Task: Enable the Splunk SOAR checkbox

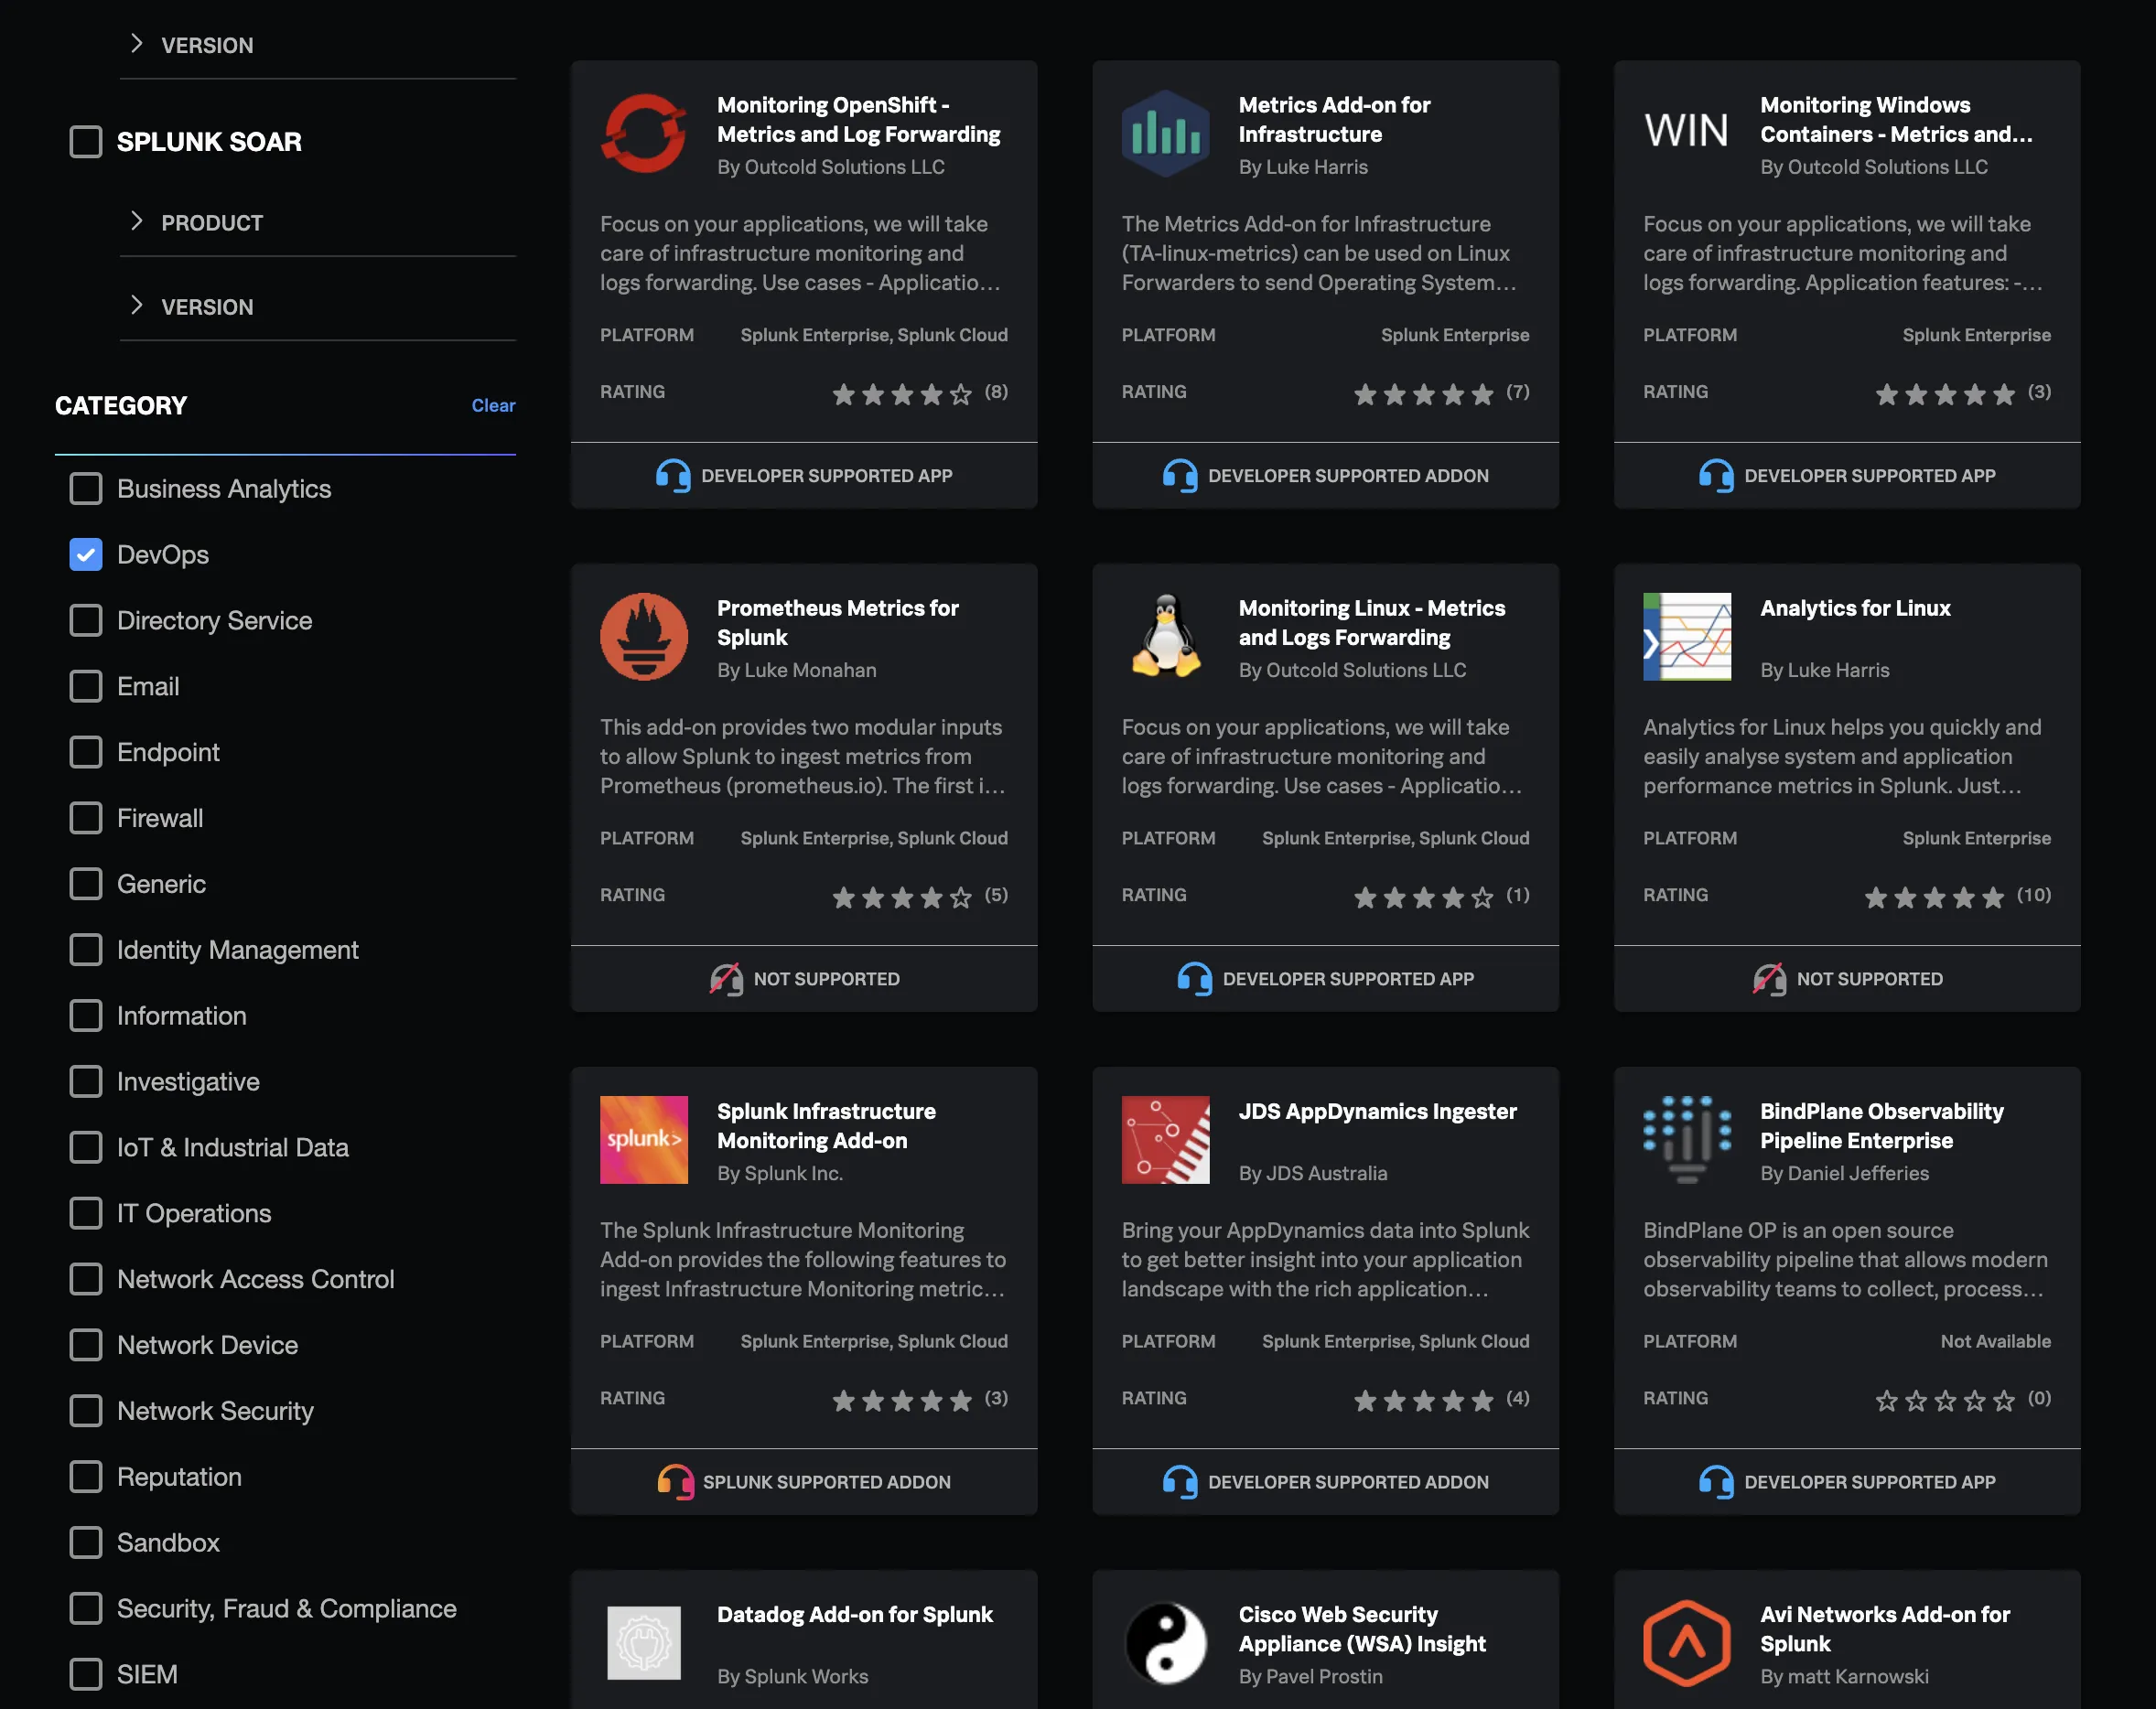Action: [x=86, y=142]
